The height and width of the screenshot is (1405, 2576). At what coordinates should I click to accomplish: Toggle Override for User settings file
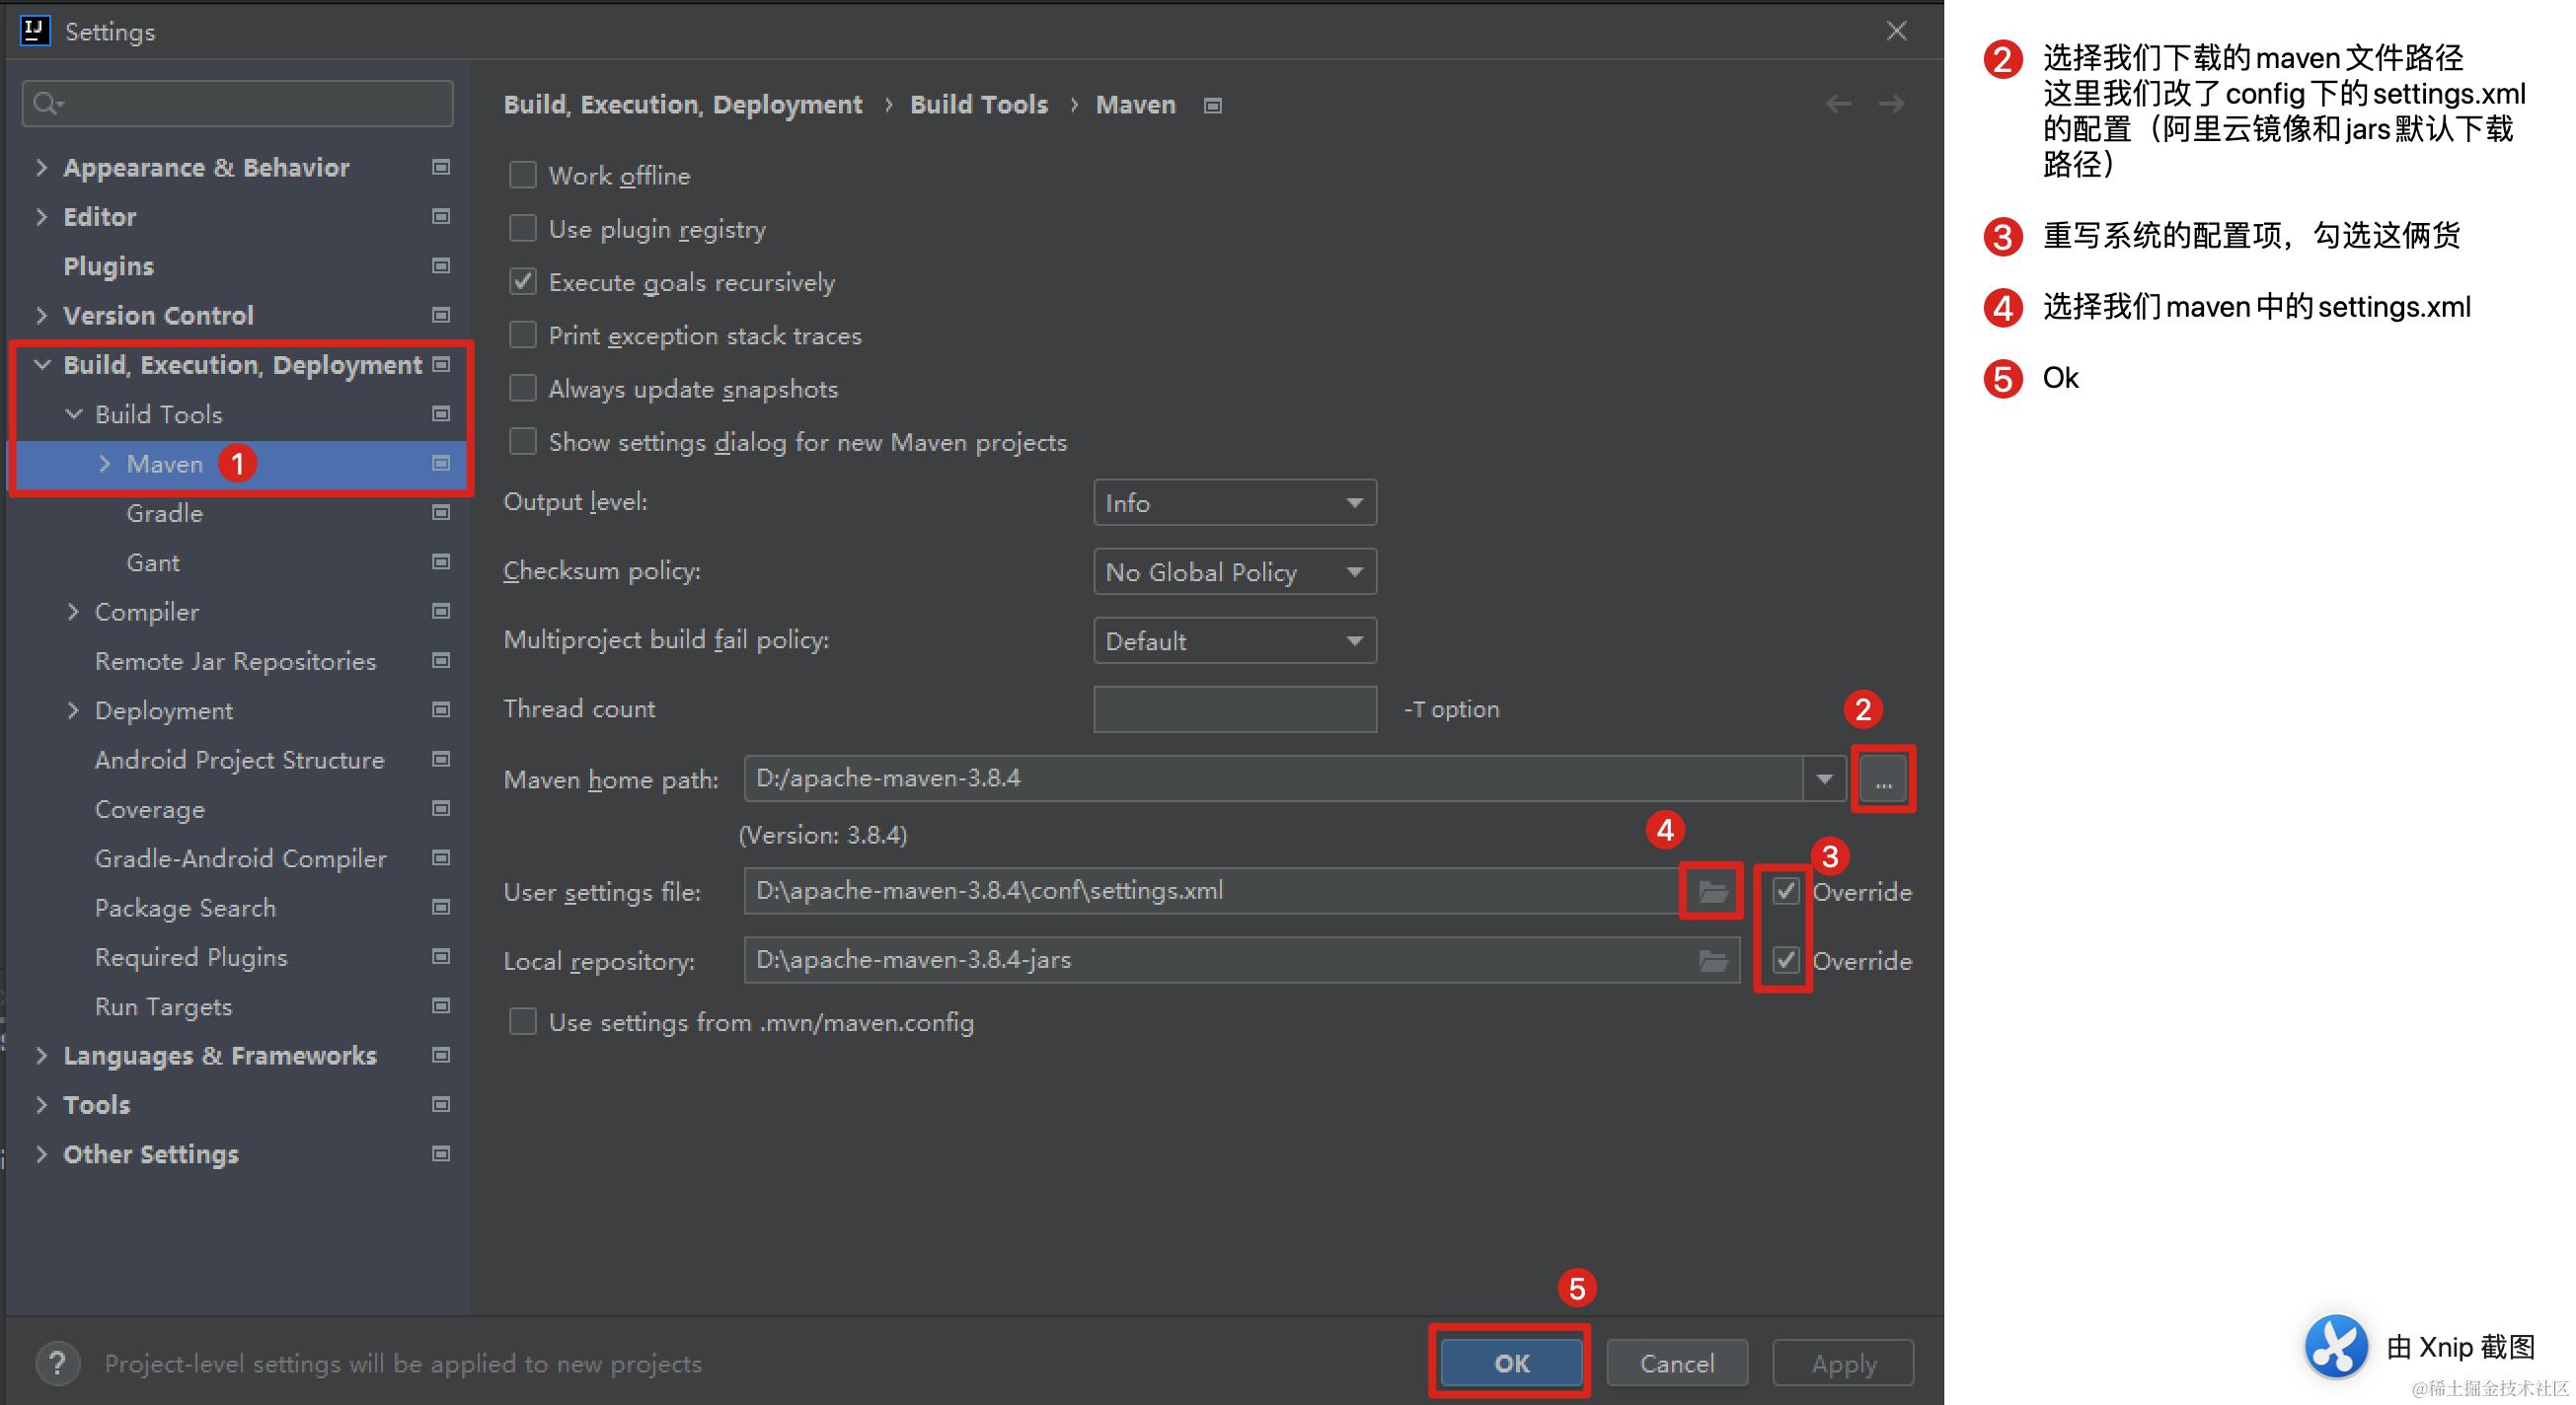click(x=1785, y=891)
